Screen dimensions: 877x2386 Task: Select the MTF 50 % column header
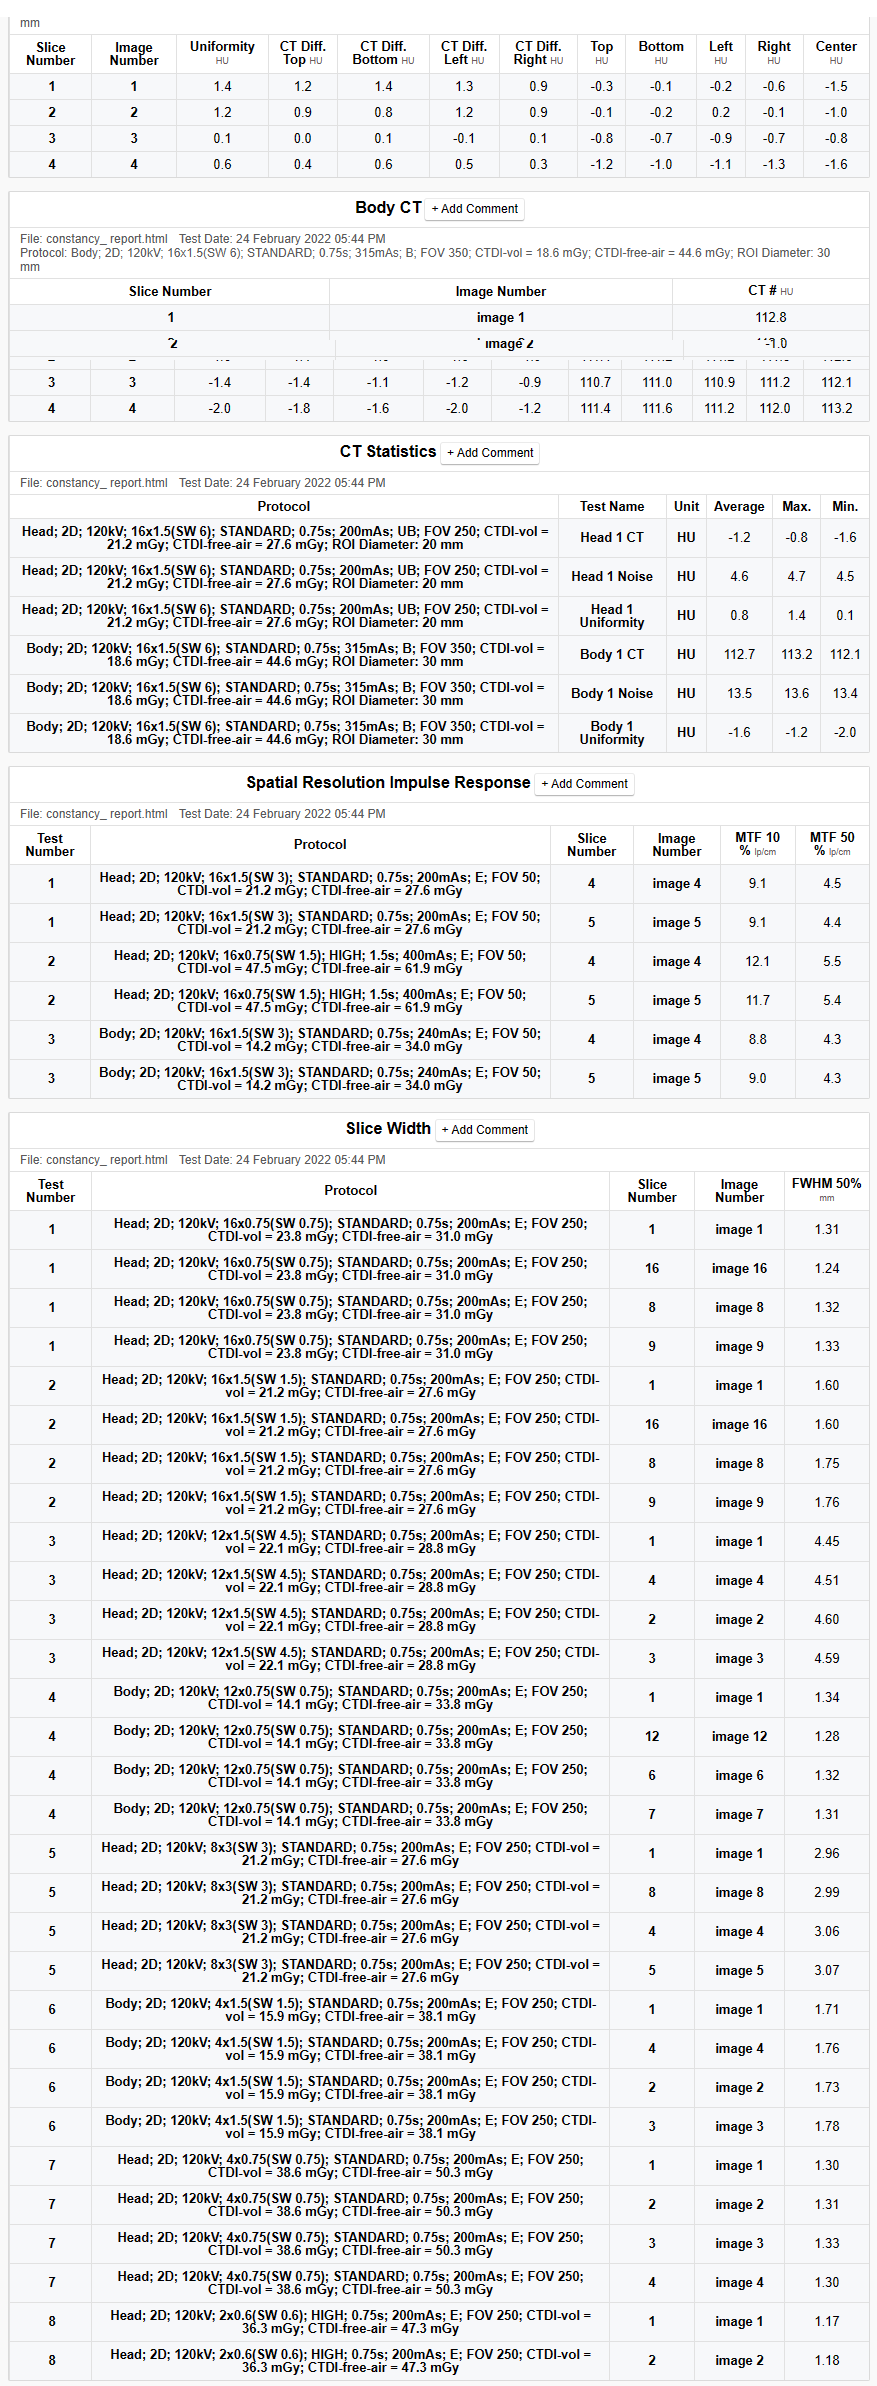831,844
